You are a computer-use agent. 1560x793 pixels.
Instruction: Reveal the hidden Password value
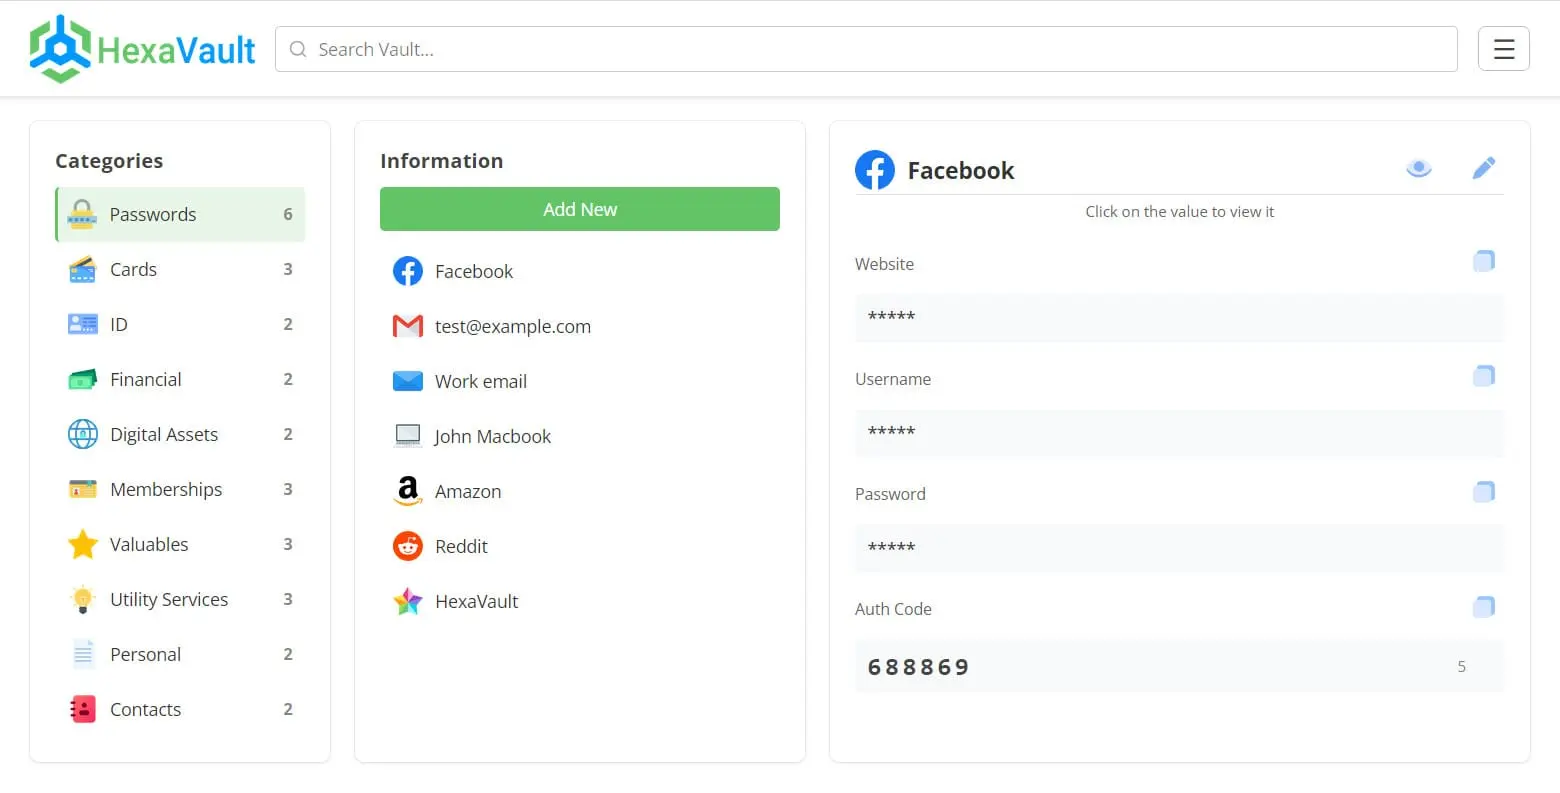click(x=1179, y=547)
